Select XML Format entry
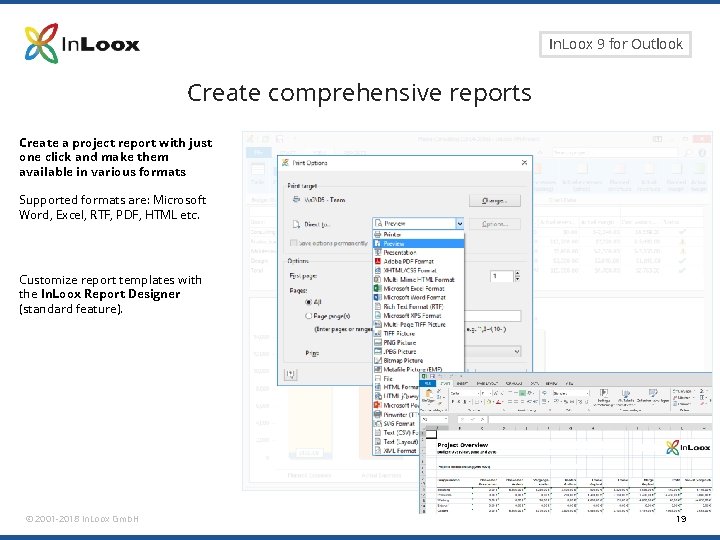The height and width of the screenshot is (540, 720). 396,451
